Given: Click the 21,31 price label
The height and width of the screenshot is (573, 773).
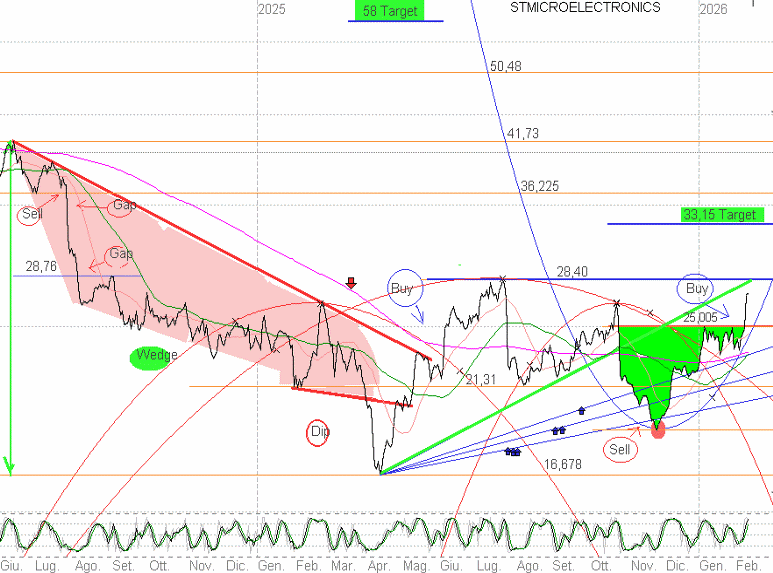Looking at the screenshot, I should pyautogui.click(x=481, y=380).
